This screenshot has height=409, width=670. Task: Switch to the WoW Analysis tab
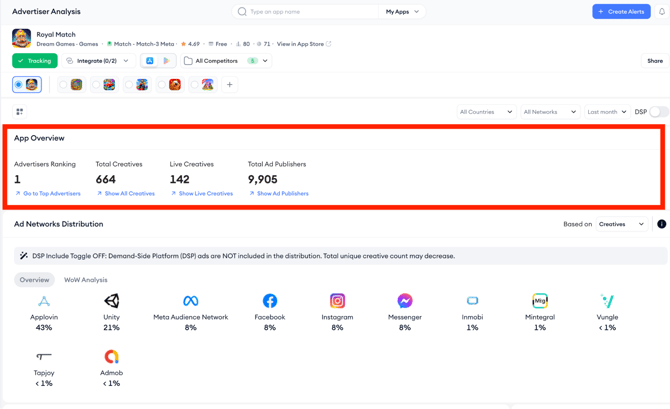pyautogui.click(x=85, y=280)
